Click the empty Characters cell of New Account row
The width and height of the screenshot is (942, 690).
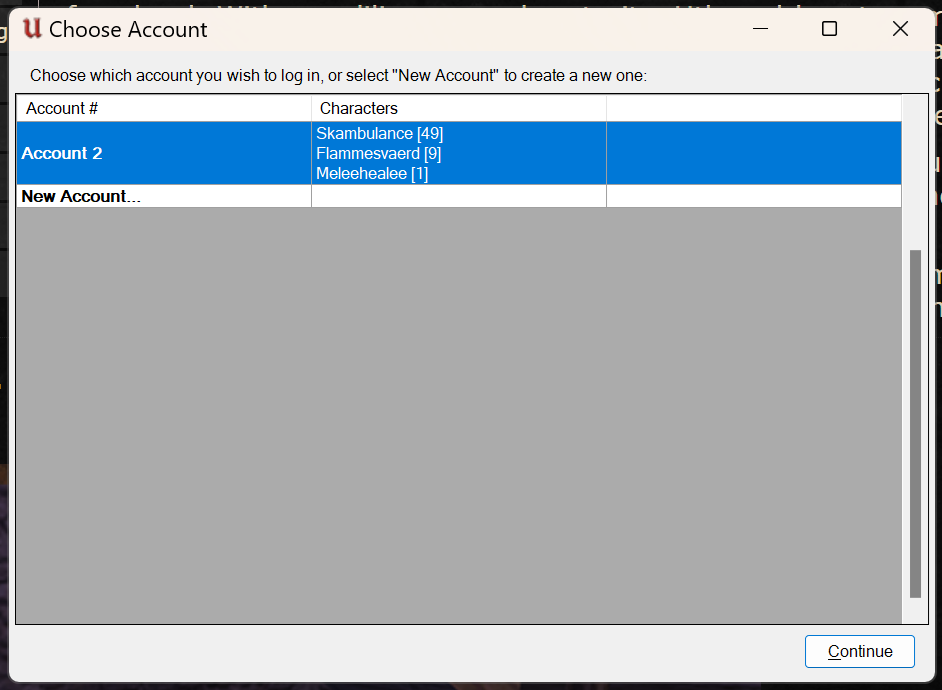(458, 196)
